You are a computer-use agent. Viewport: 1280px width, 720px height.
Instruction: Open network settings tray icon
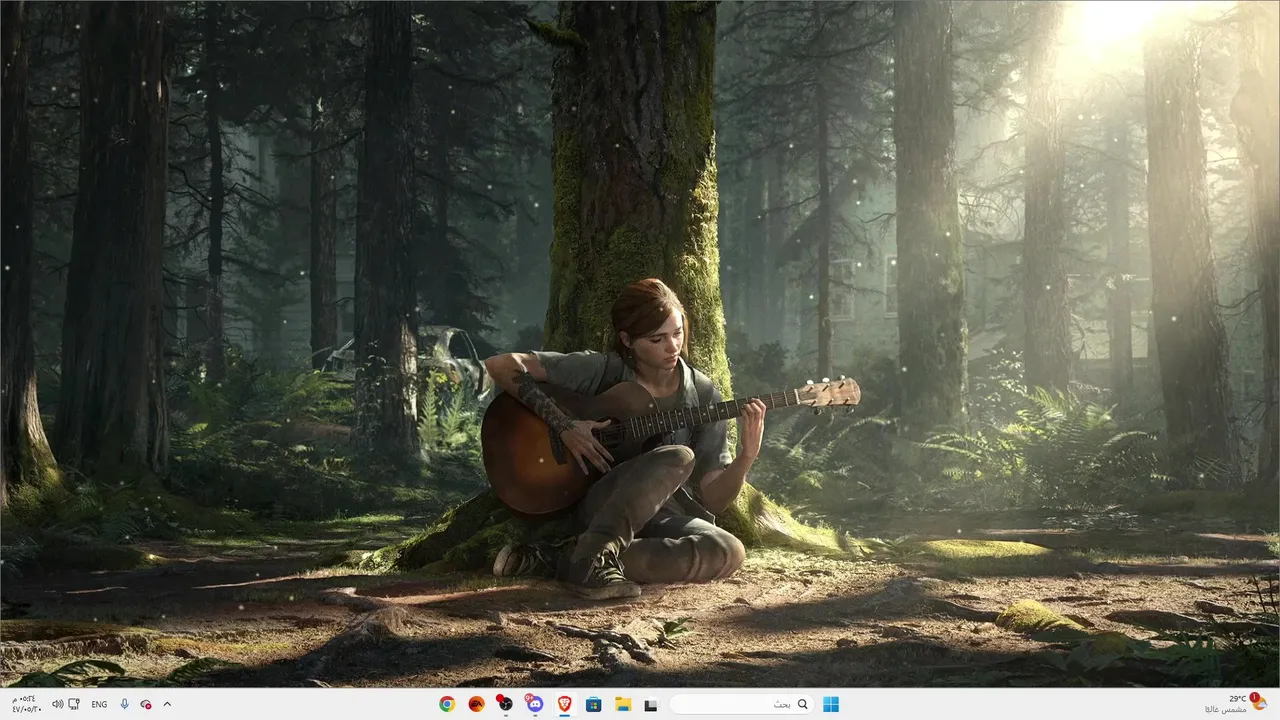click(74, 704)
